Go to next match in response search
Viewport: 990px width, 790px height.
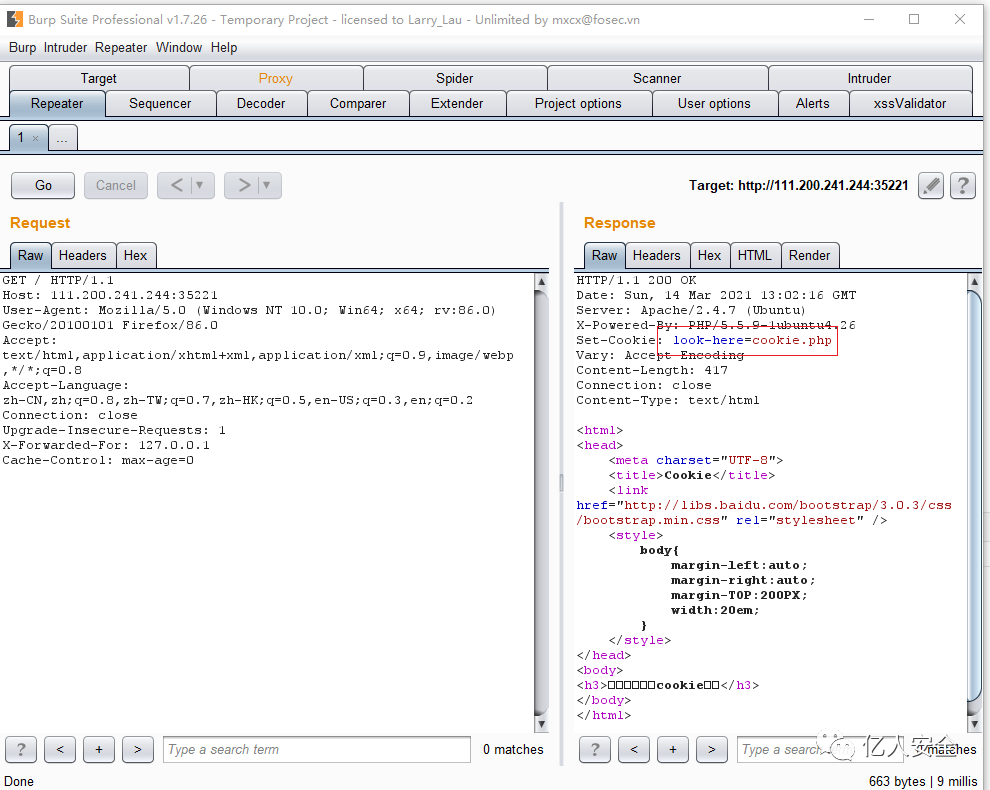711,749
